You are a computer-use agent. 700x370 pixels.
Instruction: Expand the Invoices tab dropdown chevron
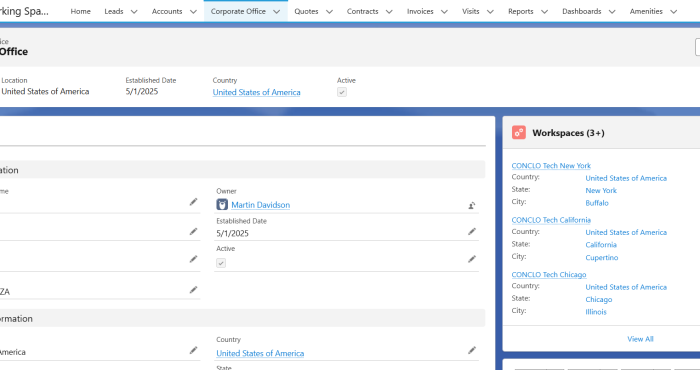[444, 12]
